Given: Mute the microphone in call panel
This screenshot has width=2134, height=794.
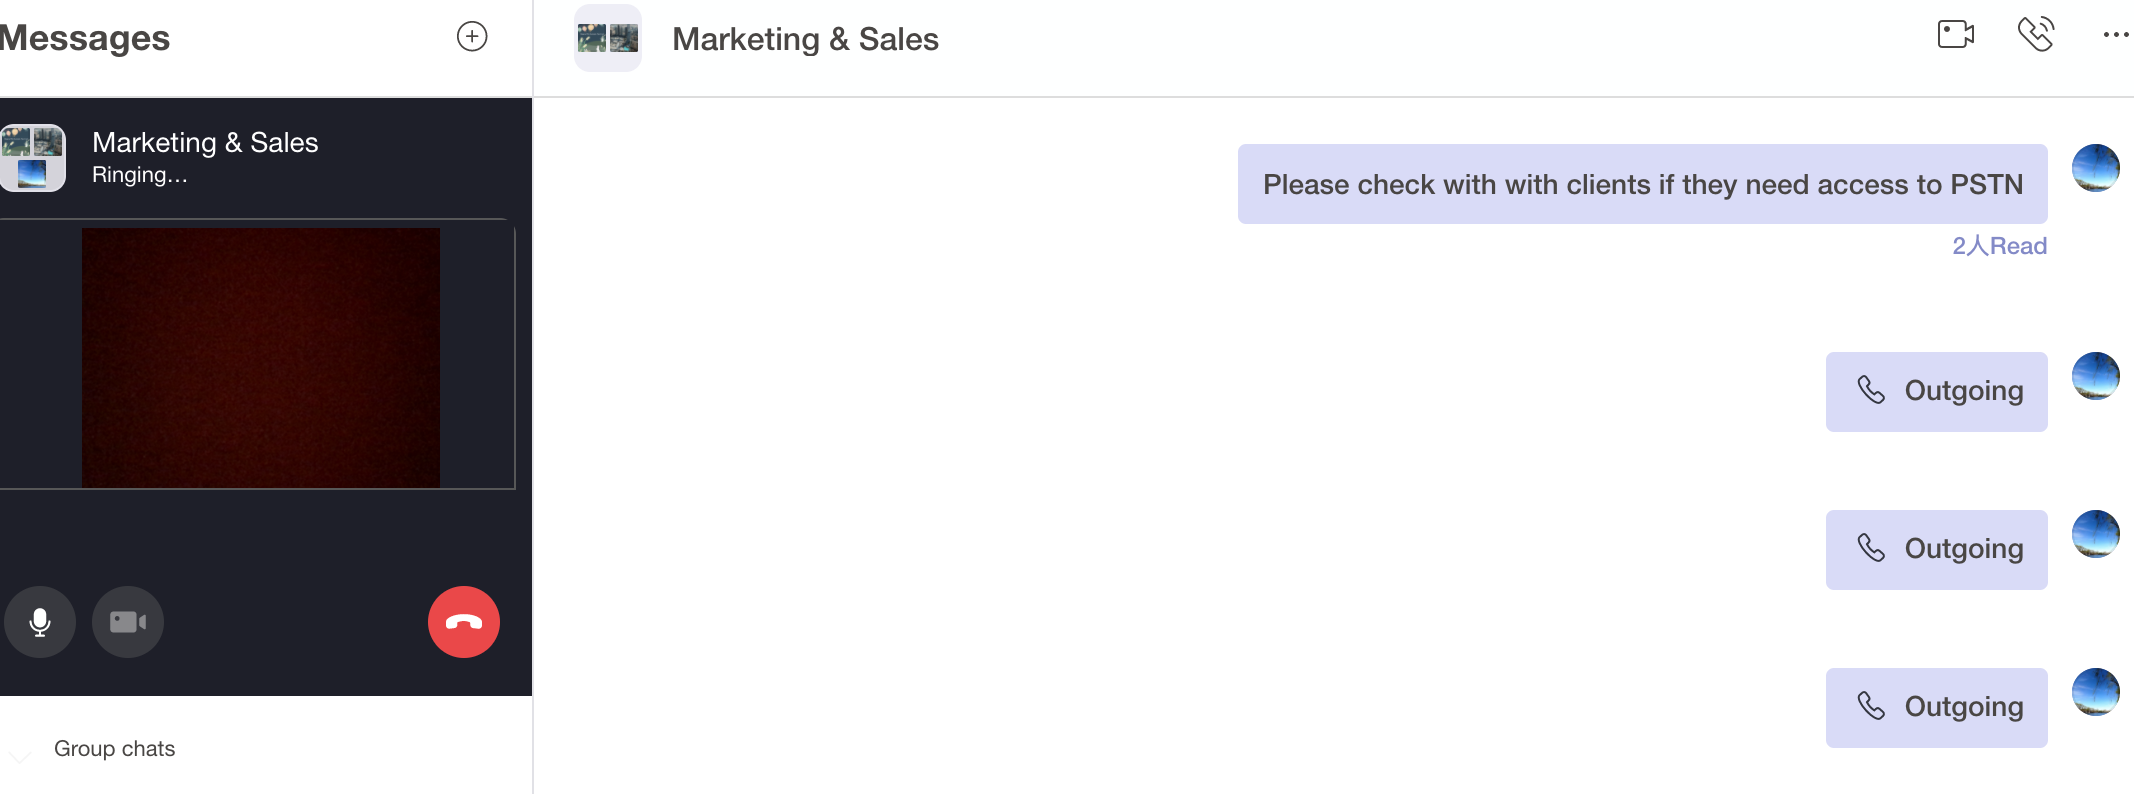Looking at the screenshot, I should 40,622.
